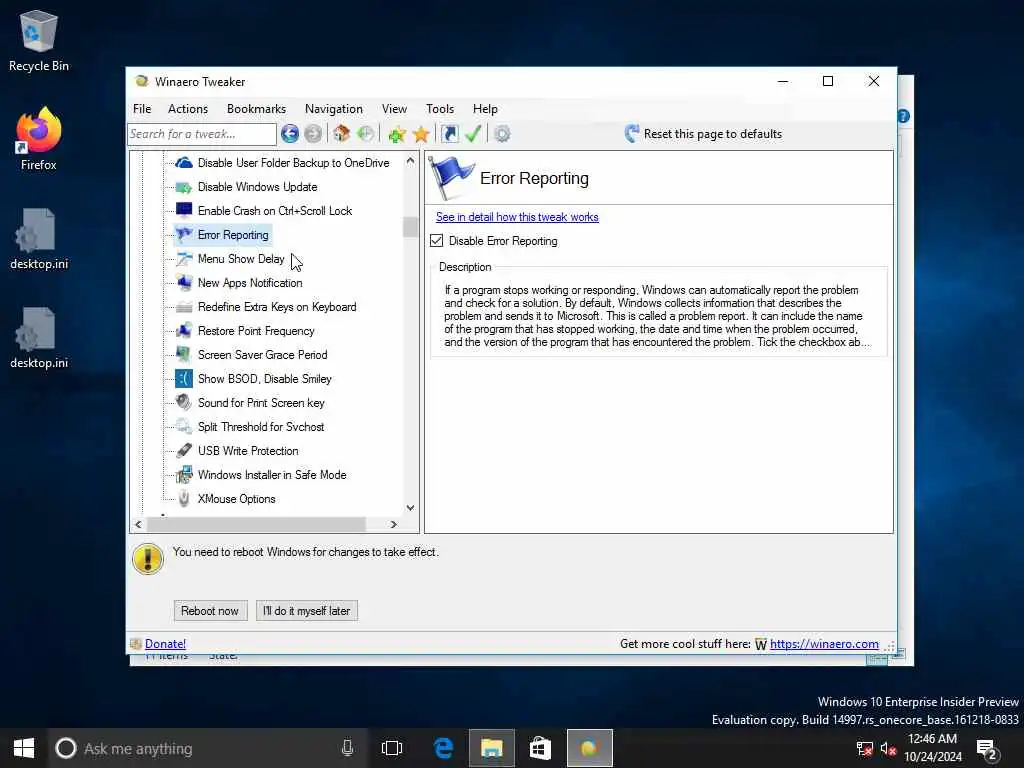1024x768 pixels.
Task: Open File Explorer from the taskbar
Action: [x=492, y=748]
